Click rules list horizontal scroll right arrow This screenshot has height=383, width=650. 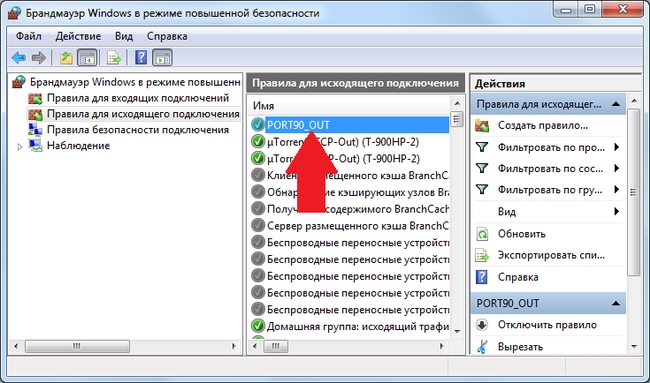[x=442, y=346]
